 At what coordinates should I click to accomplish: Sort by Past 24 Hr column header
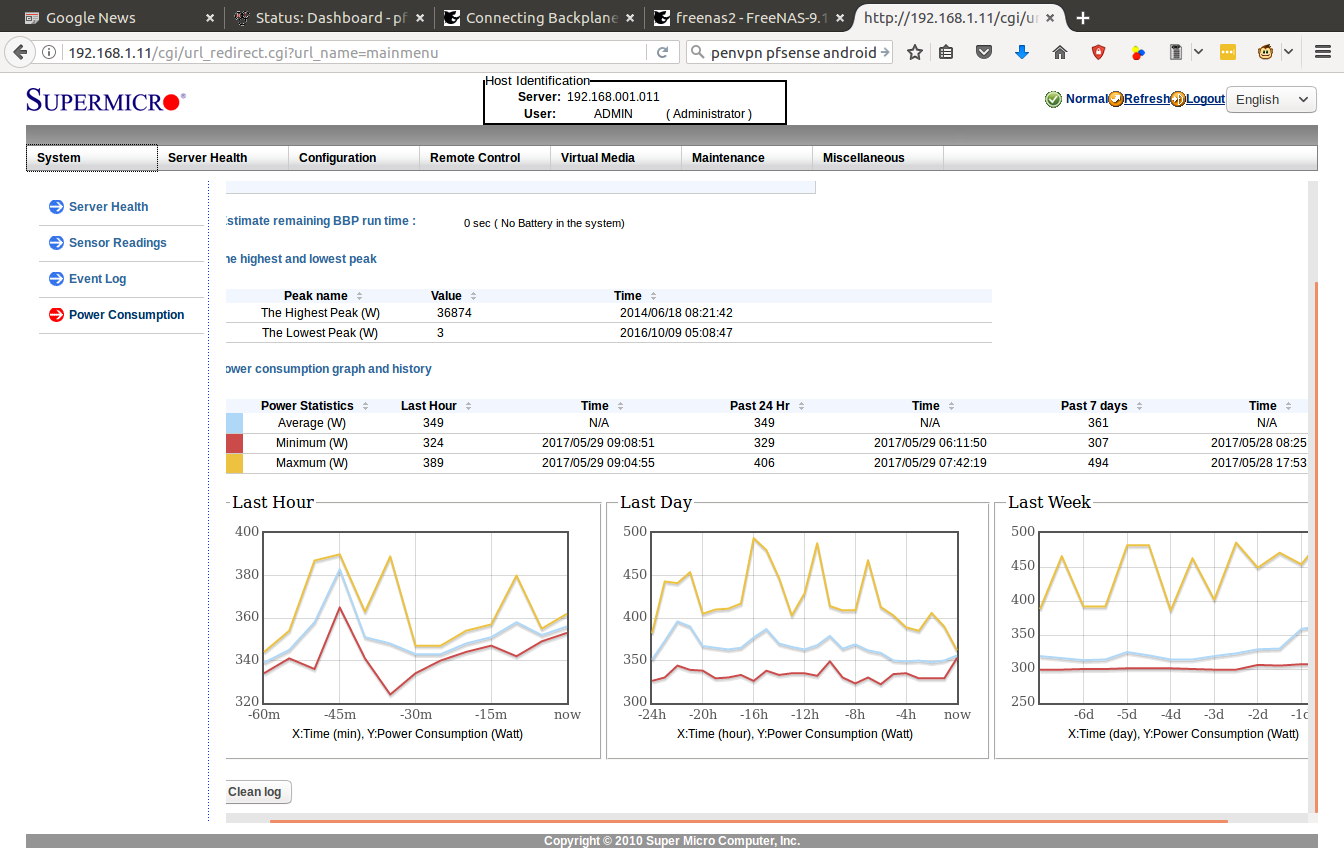767,406
